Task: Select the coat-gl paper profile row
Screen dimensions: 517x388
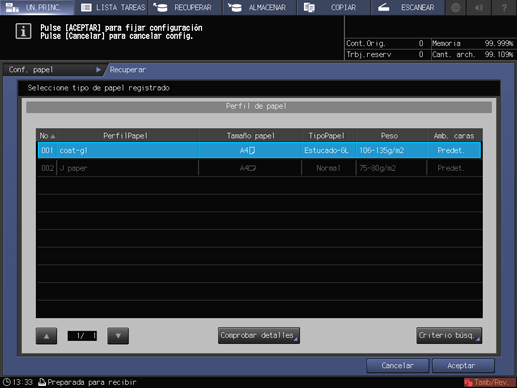Action: pos(259,150)
